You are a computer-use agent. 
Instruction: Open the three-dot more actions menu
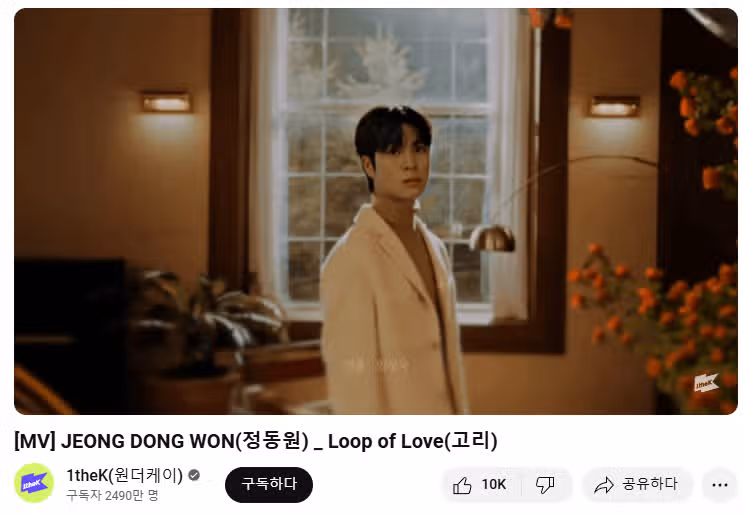[720, 485]
